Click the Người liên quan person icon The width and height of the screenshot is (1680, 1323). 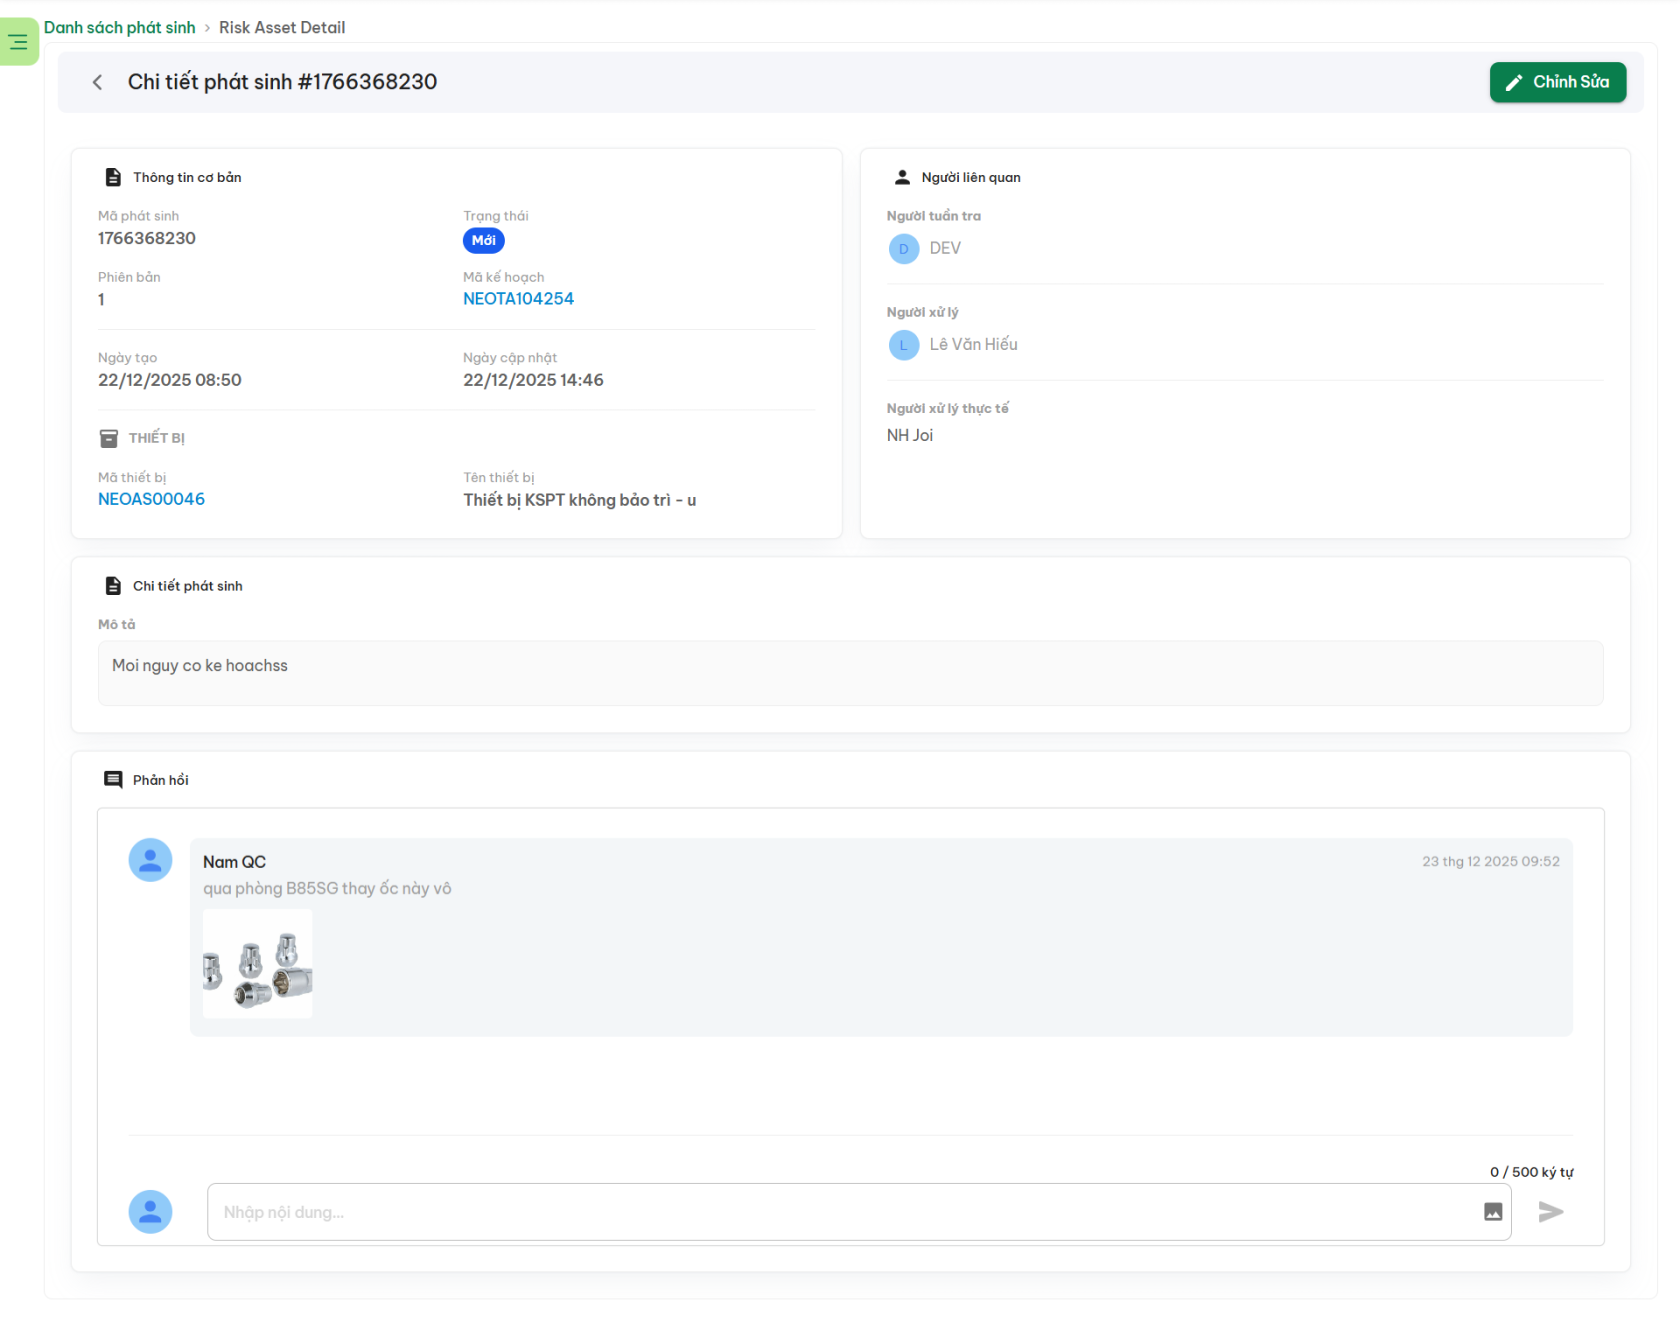(x=902, y=177)
